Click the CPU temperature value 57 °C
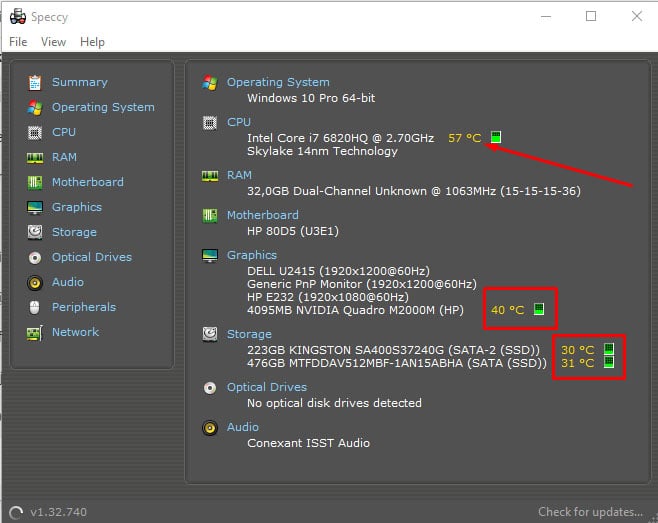Image resolution: width=658 pixels, height=523 pixels. point(465,138)
